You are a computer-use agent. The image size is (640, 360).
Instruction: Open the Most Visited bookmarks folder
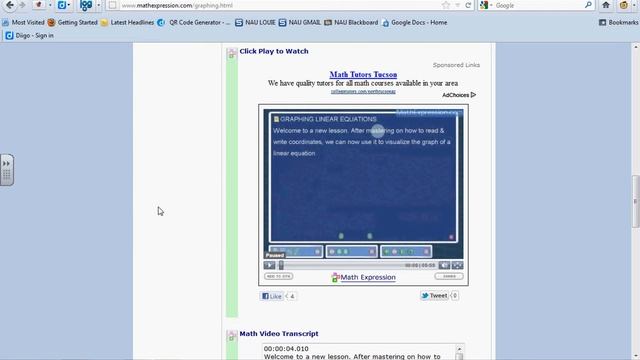coord(23,22)
